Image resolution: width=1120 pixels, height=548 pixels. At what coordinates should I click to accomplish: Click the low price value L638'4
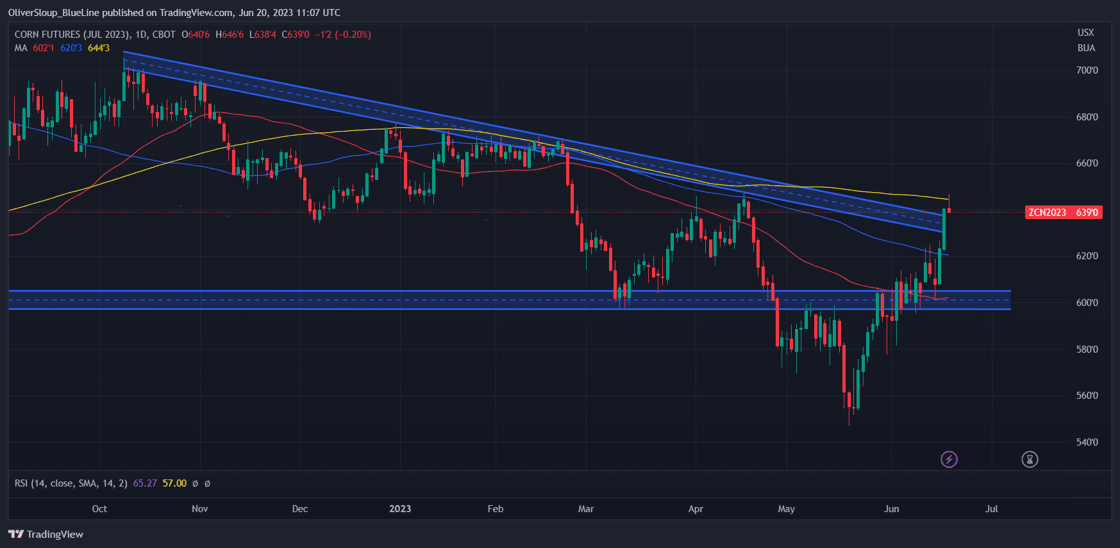pos(261,34)
